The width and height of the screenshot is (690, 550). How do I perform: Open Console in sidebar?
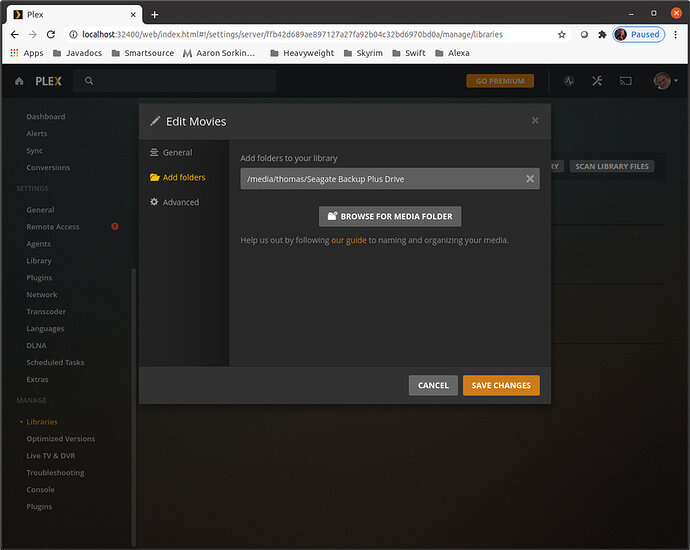click(40, 490)
